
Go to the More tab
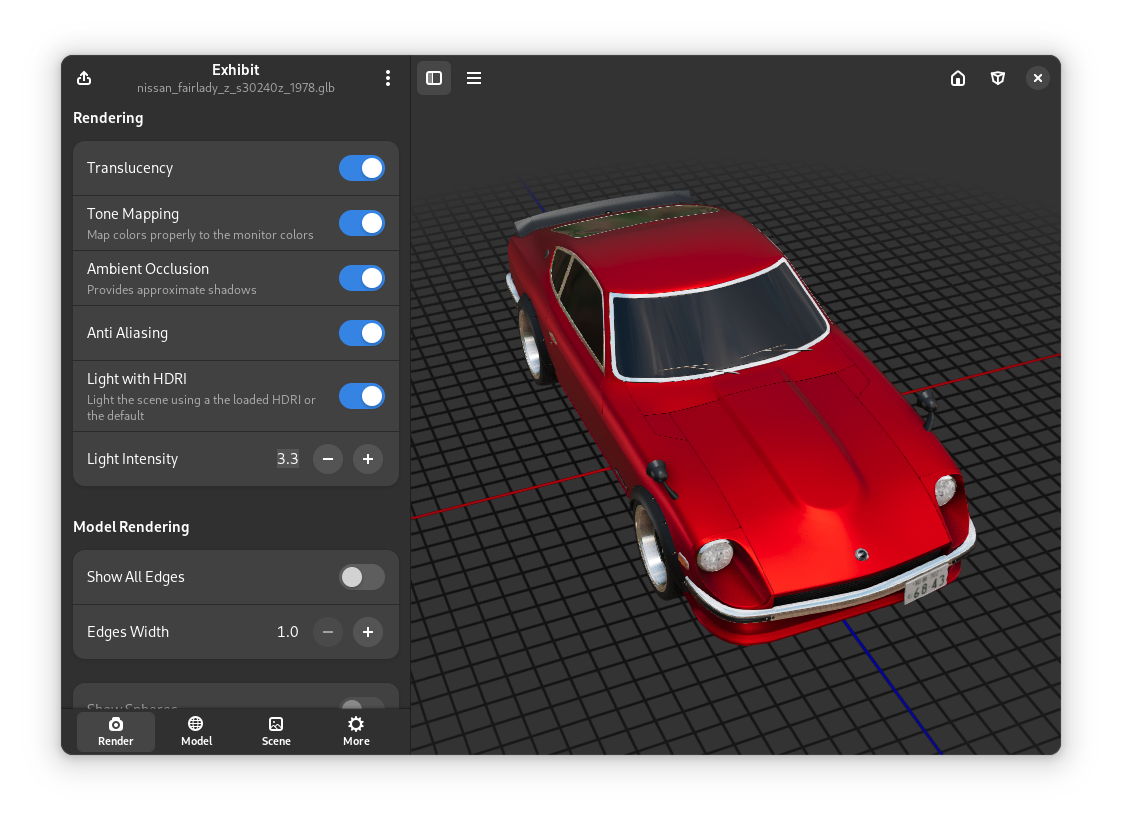click(x=356, y=732)
